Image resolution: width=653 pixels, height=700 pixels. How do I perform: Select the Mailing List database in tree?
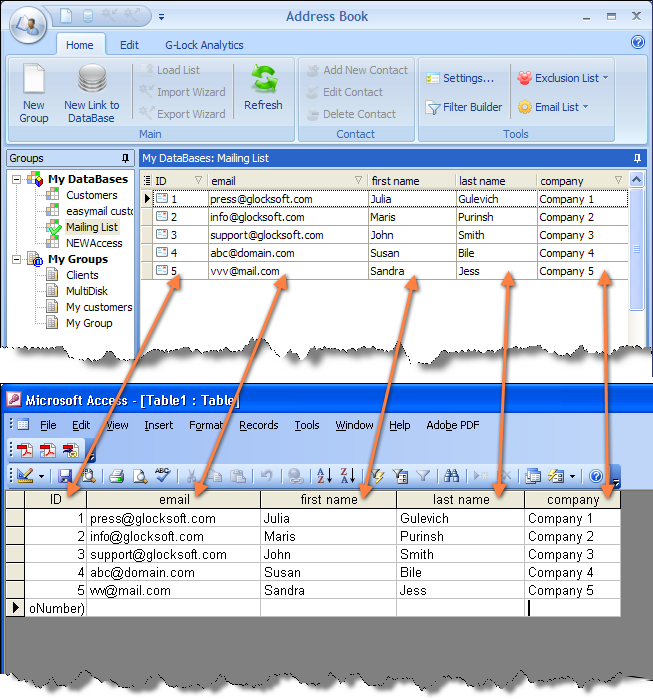[x=90, y=227]
